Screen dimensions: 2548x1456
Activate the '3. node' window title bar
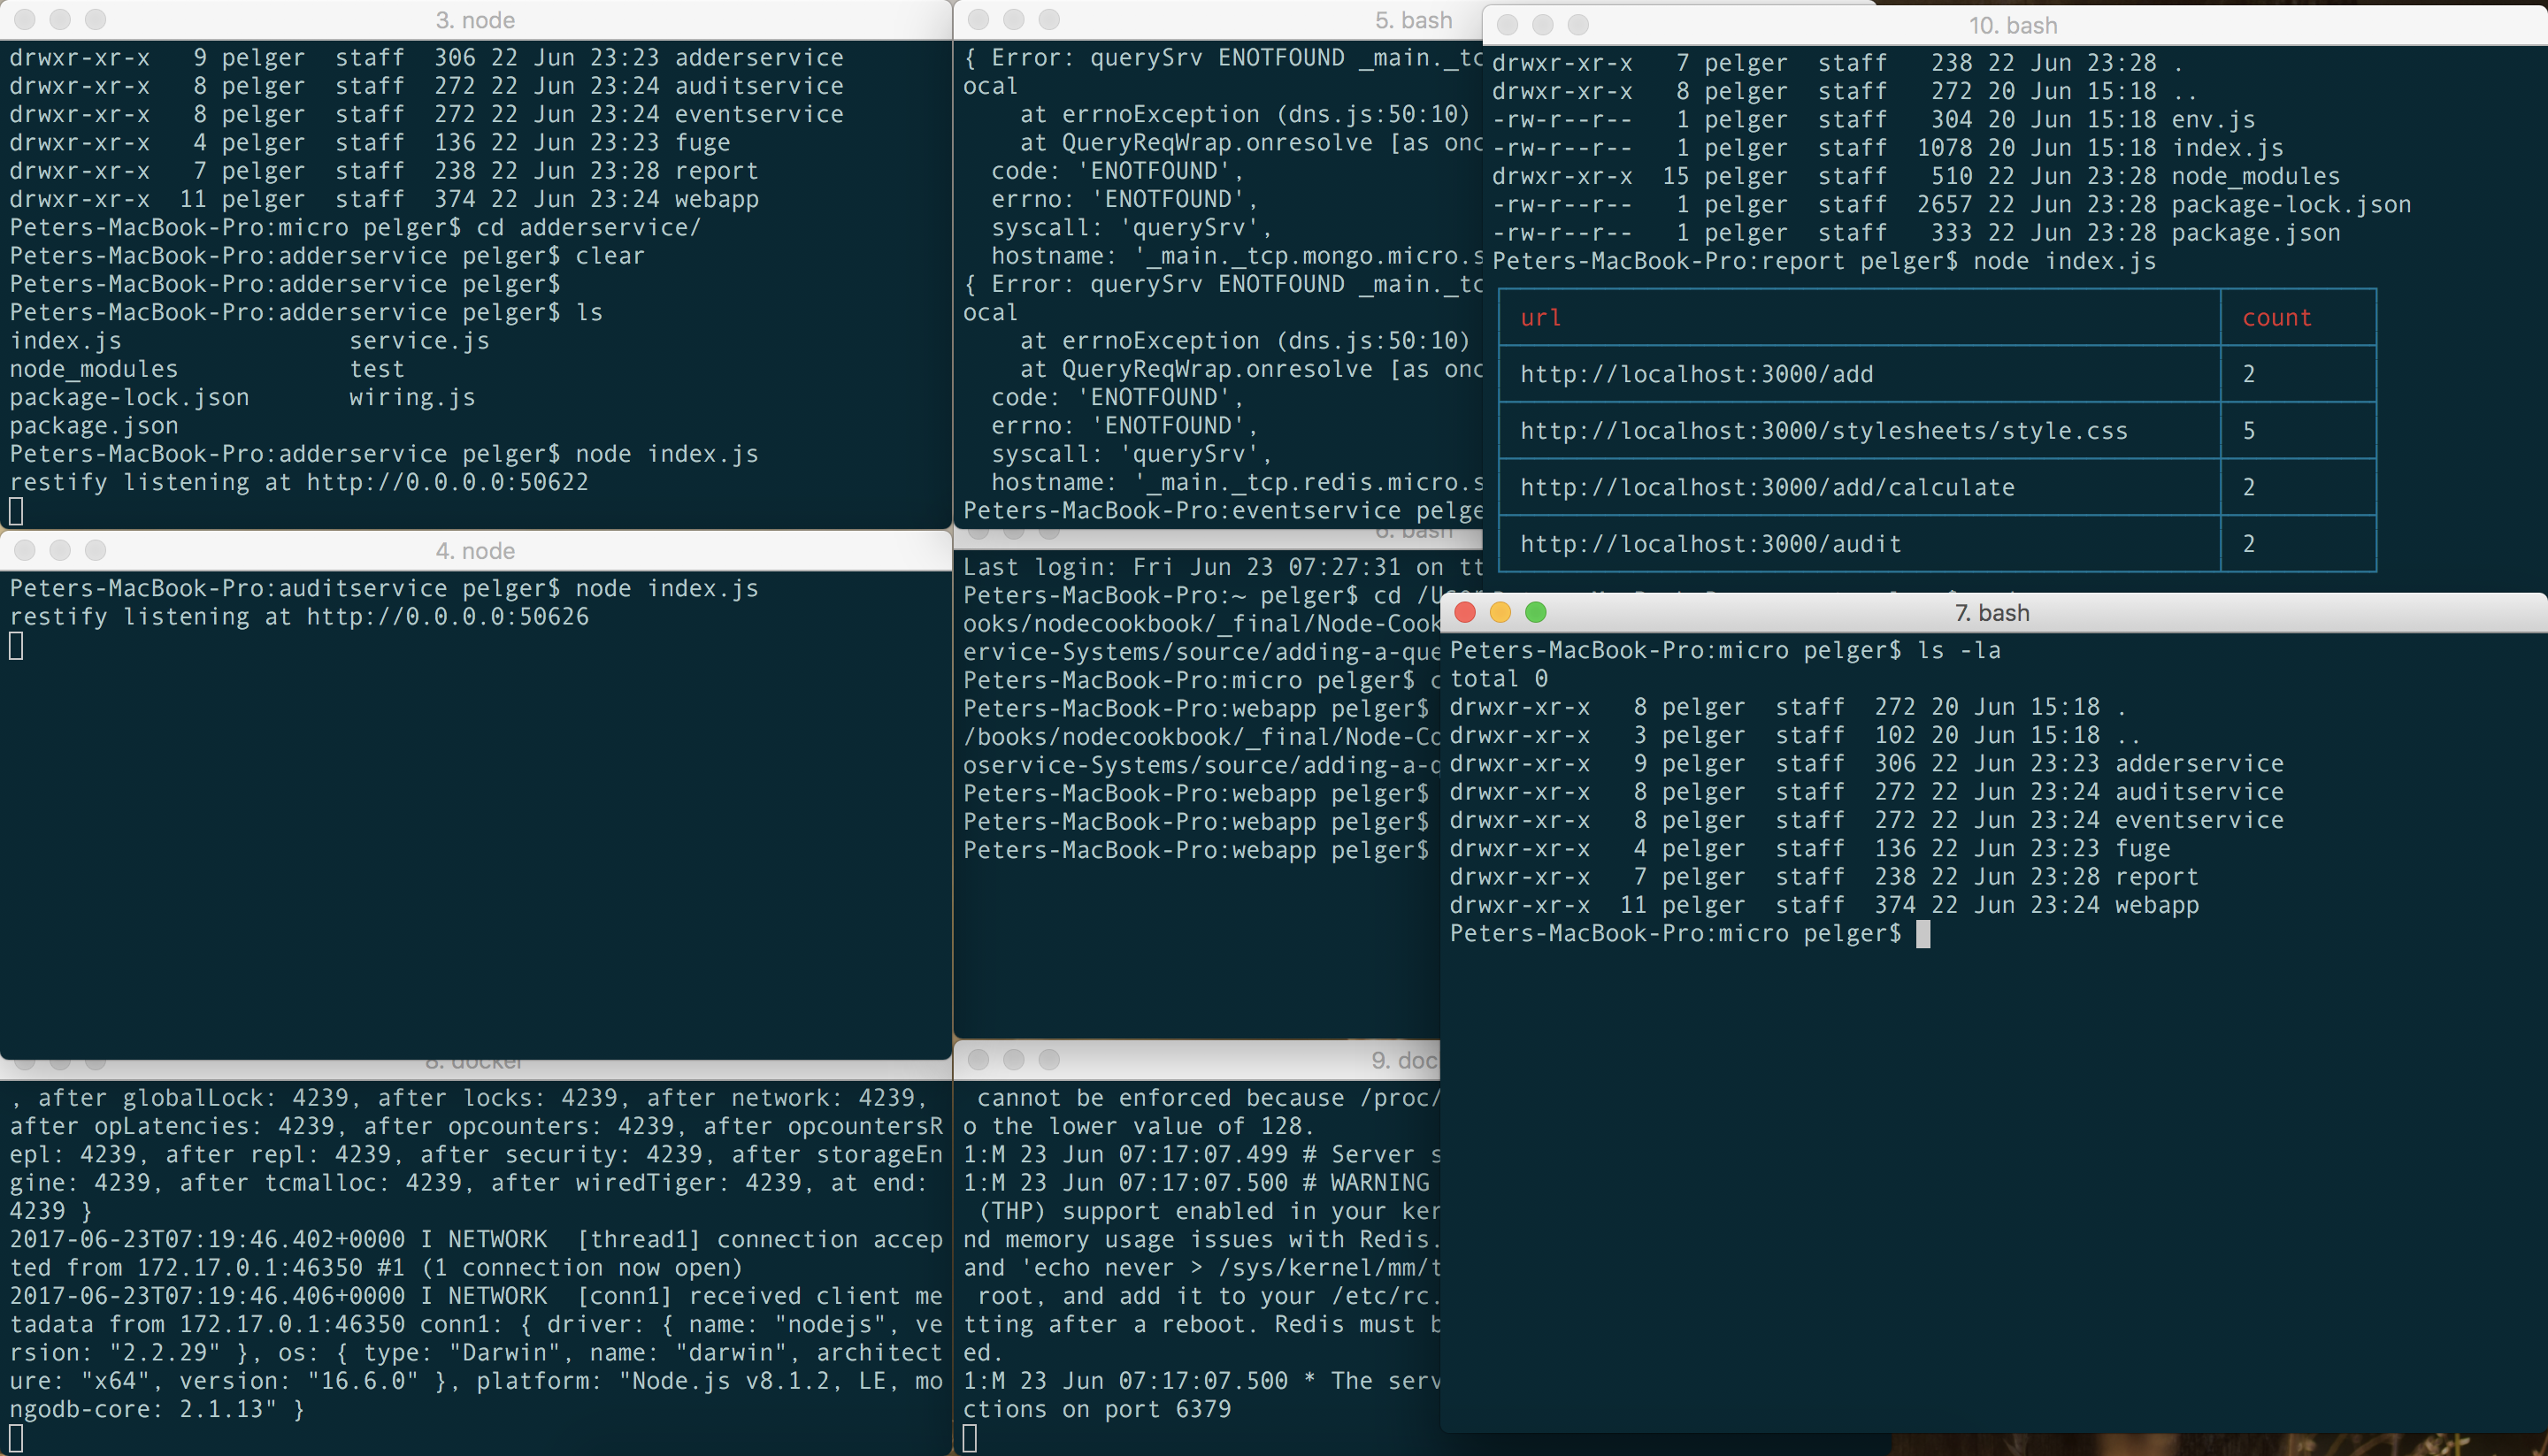point(475,20)
